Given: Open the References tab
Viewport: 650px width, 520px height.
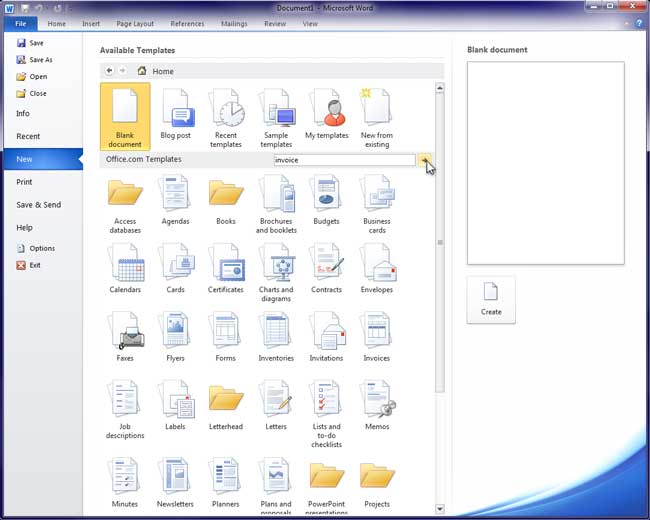Looking at the screenshot, I should tap(187, 24).
